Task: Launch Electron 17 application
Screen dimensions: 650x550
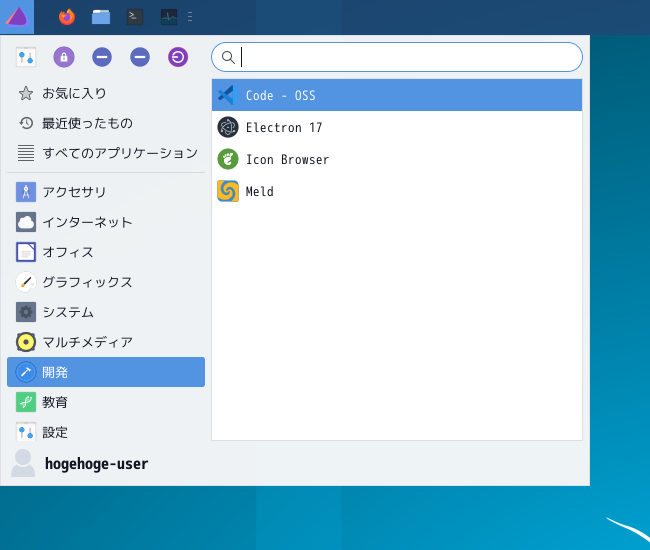Action: (x=397, y=127)
